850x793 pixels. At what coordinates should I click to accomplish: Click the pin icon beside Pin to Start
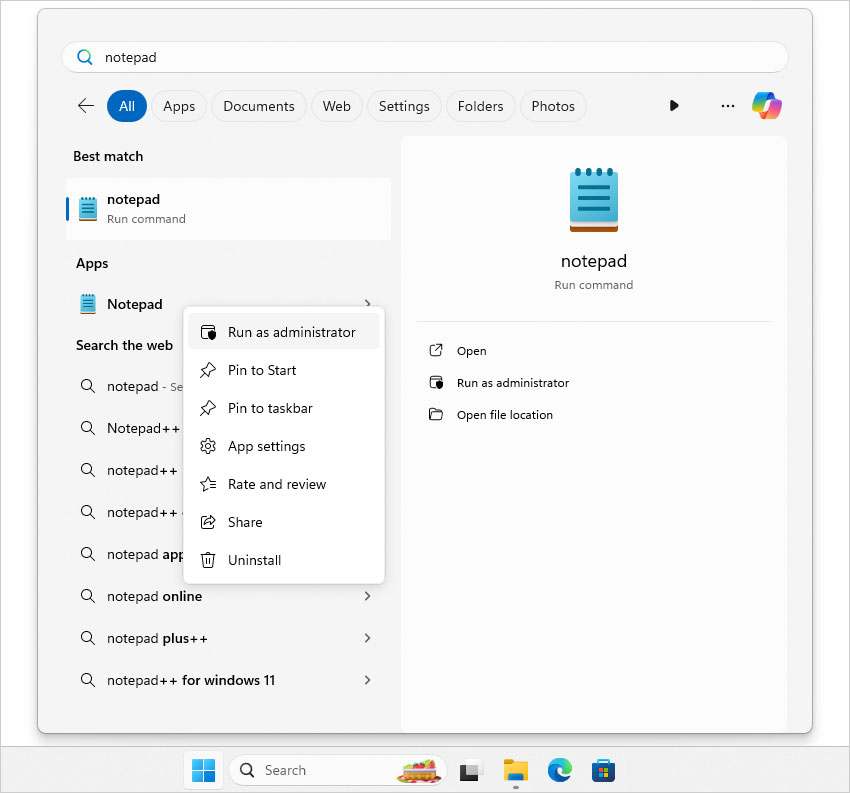click(208, 370)
